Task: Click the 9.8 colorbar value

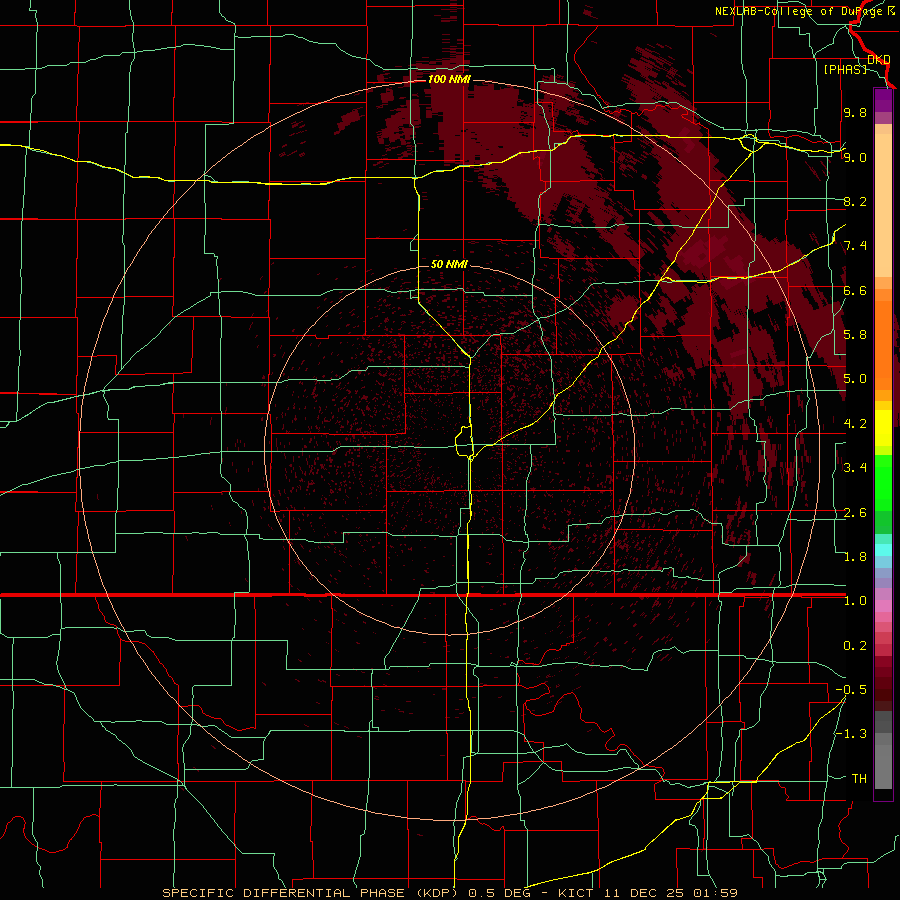Action: tap(855, 112)
